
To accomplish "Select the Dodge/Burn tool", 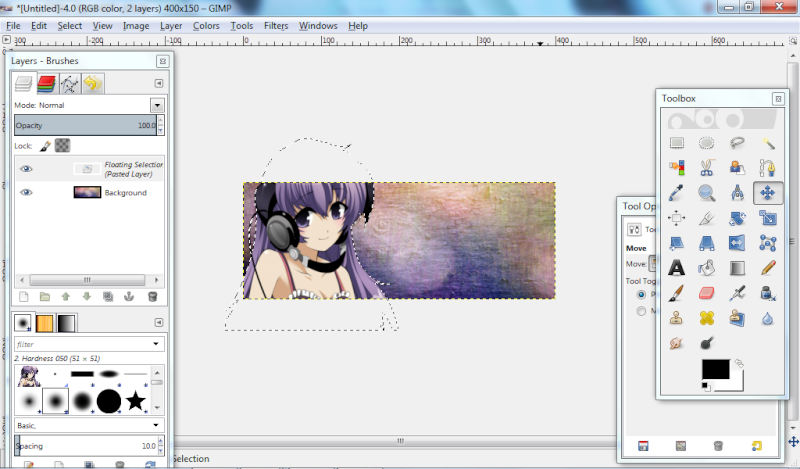I will (x=707, y=343).
